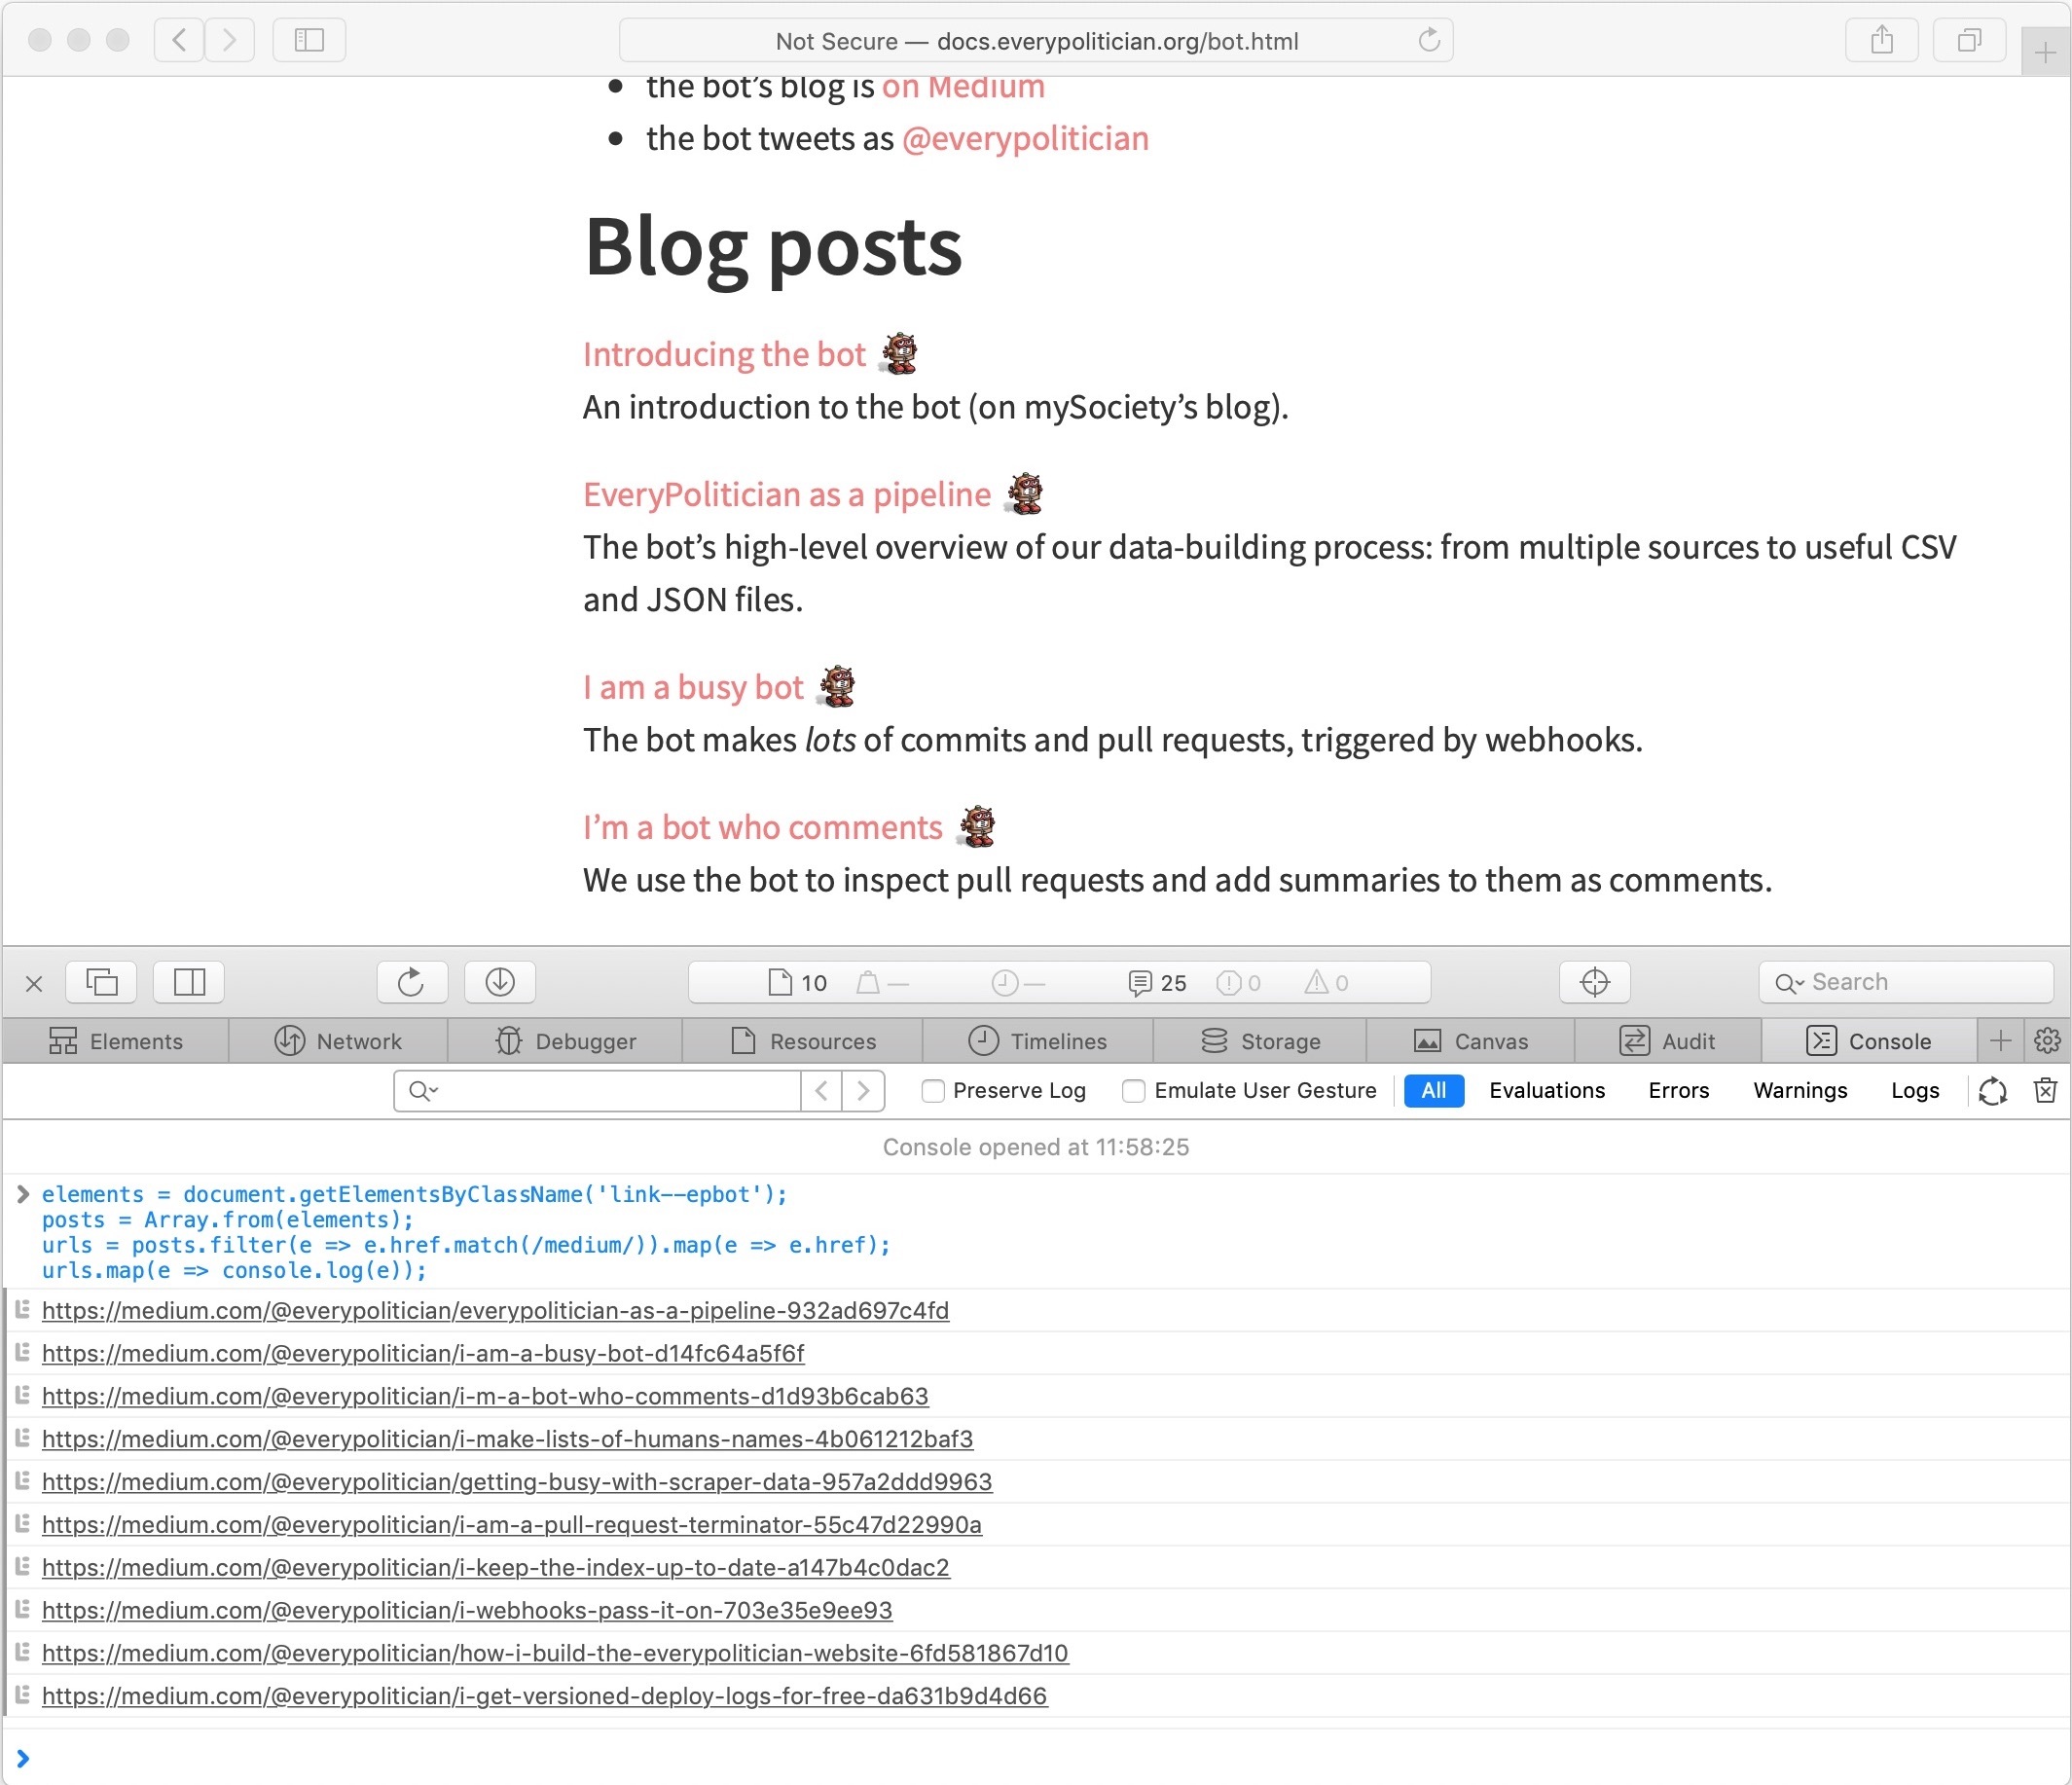
Task: Go to next console search result
Action: 863,1090
